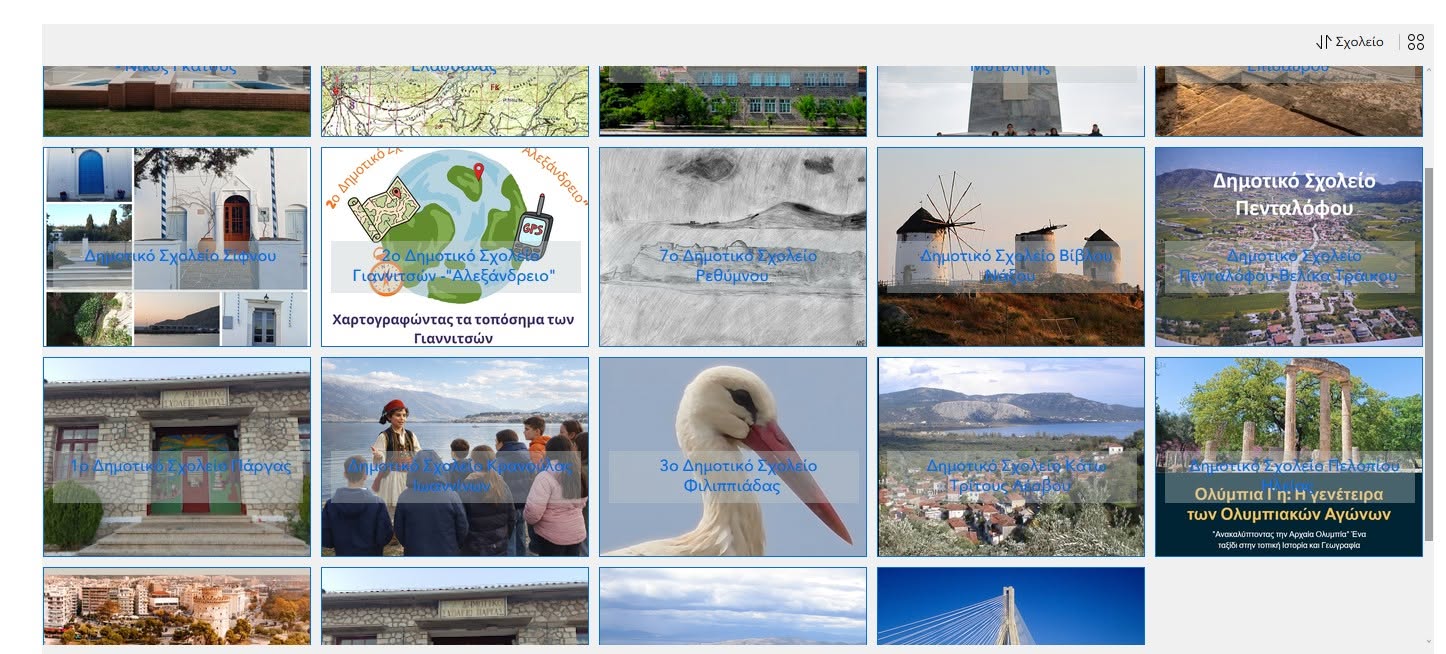Image resolution: width=1446 pixels, height=654 pixels.
Task: Open the cable-stayed bridge thumbnail
Action: (x=1011, y=606)
